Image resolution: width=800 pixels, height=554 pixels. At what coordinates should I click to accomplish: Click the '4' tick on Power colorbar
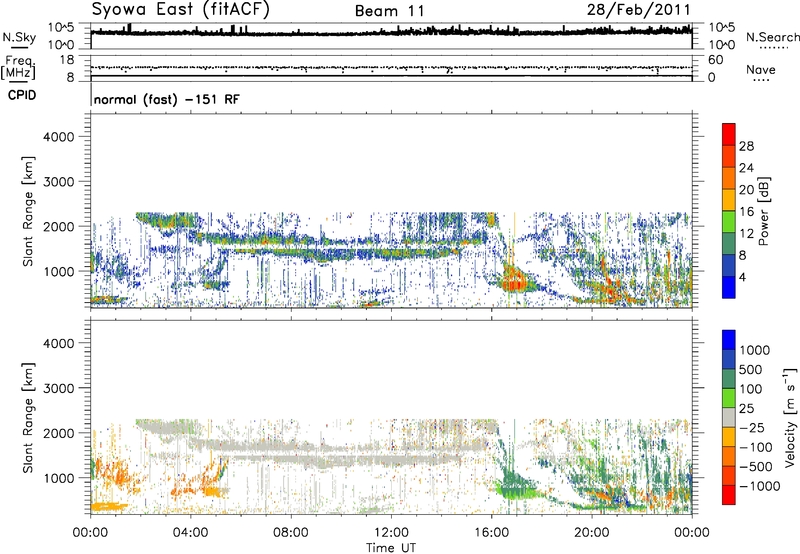click(743, 277)
